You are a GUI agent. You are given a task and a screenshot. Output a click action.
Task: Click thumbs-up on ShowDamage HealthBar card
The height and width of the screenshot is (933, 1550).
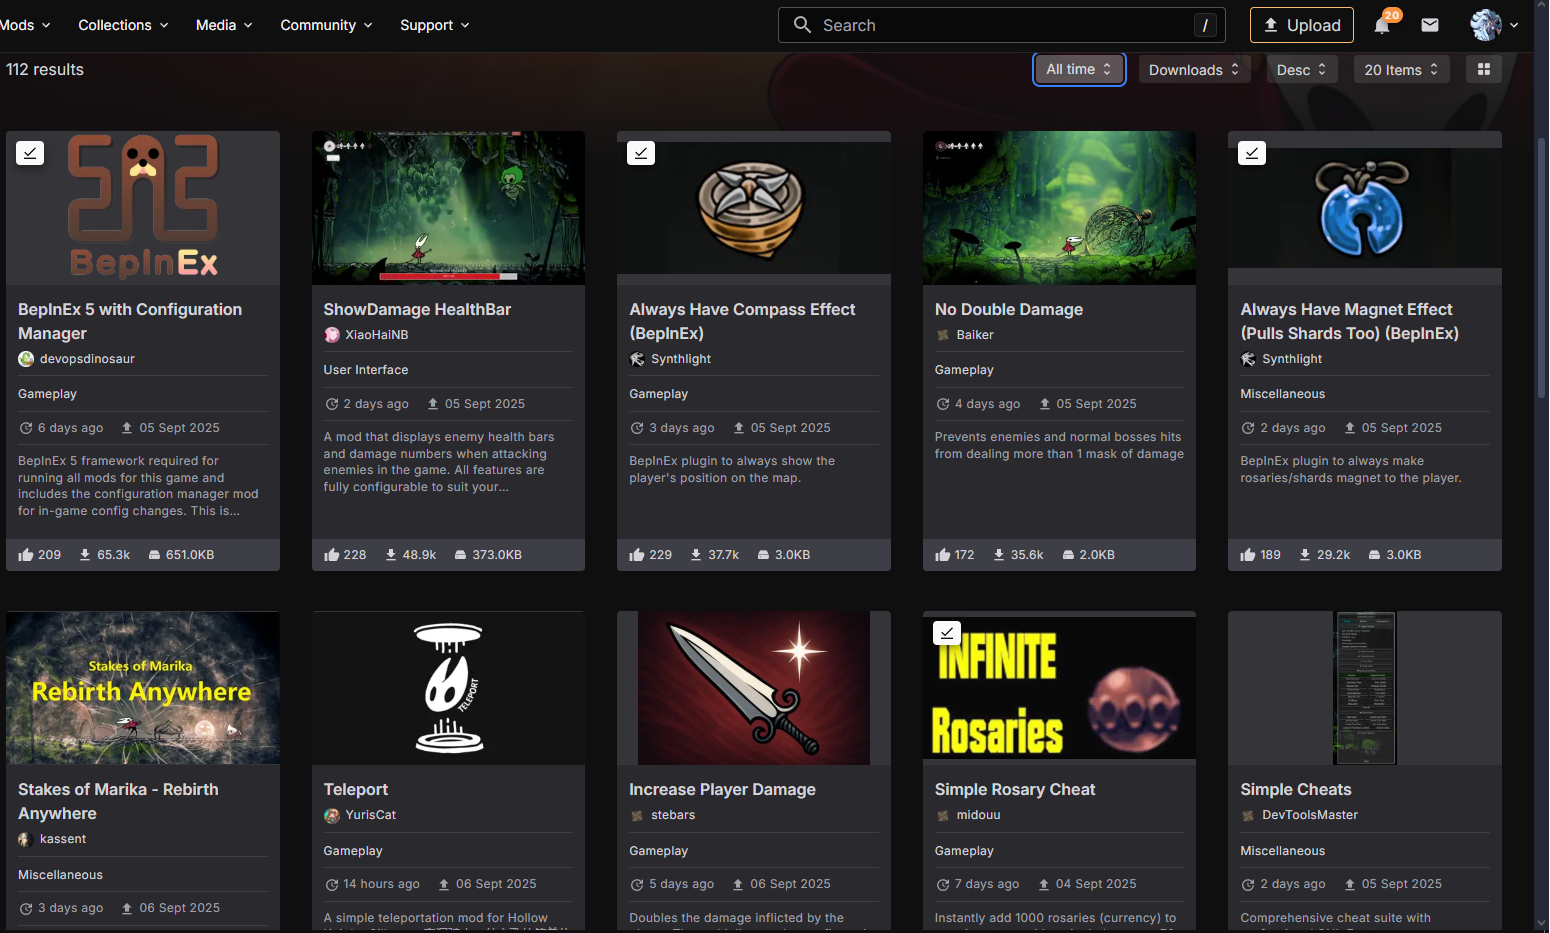tap(332, 555)
